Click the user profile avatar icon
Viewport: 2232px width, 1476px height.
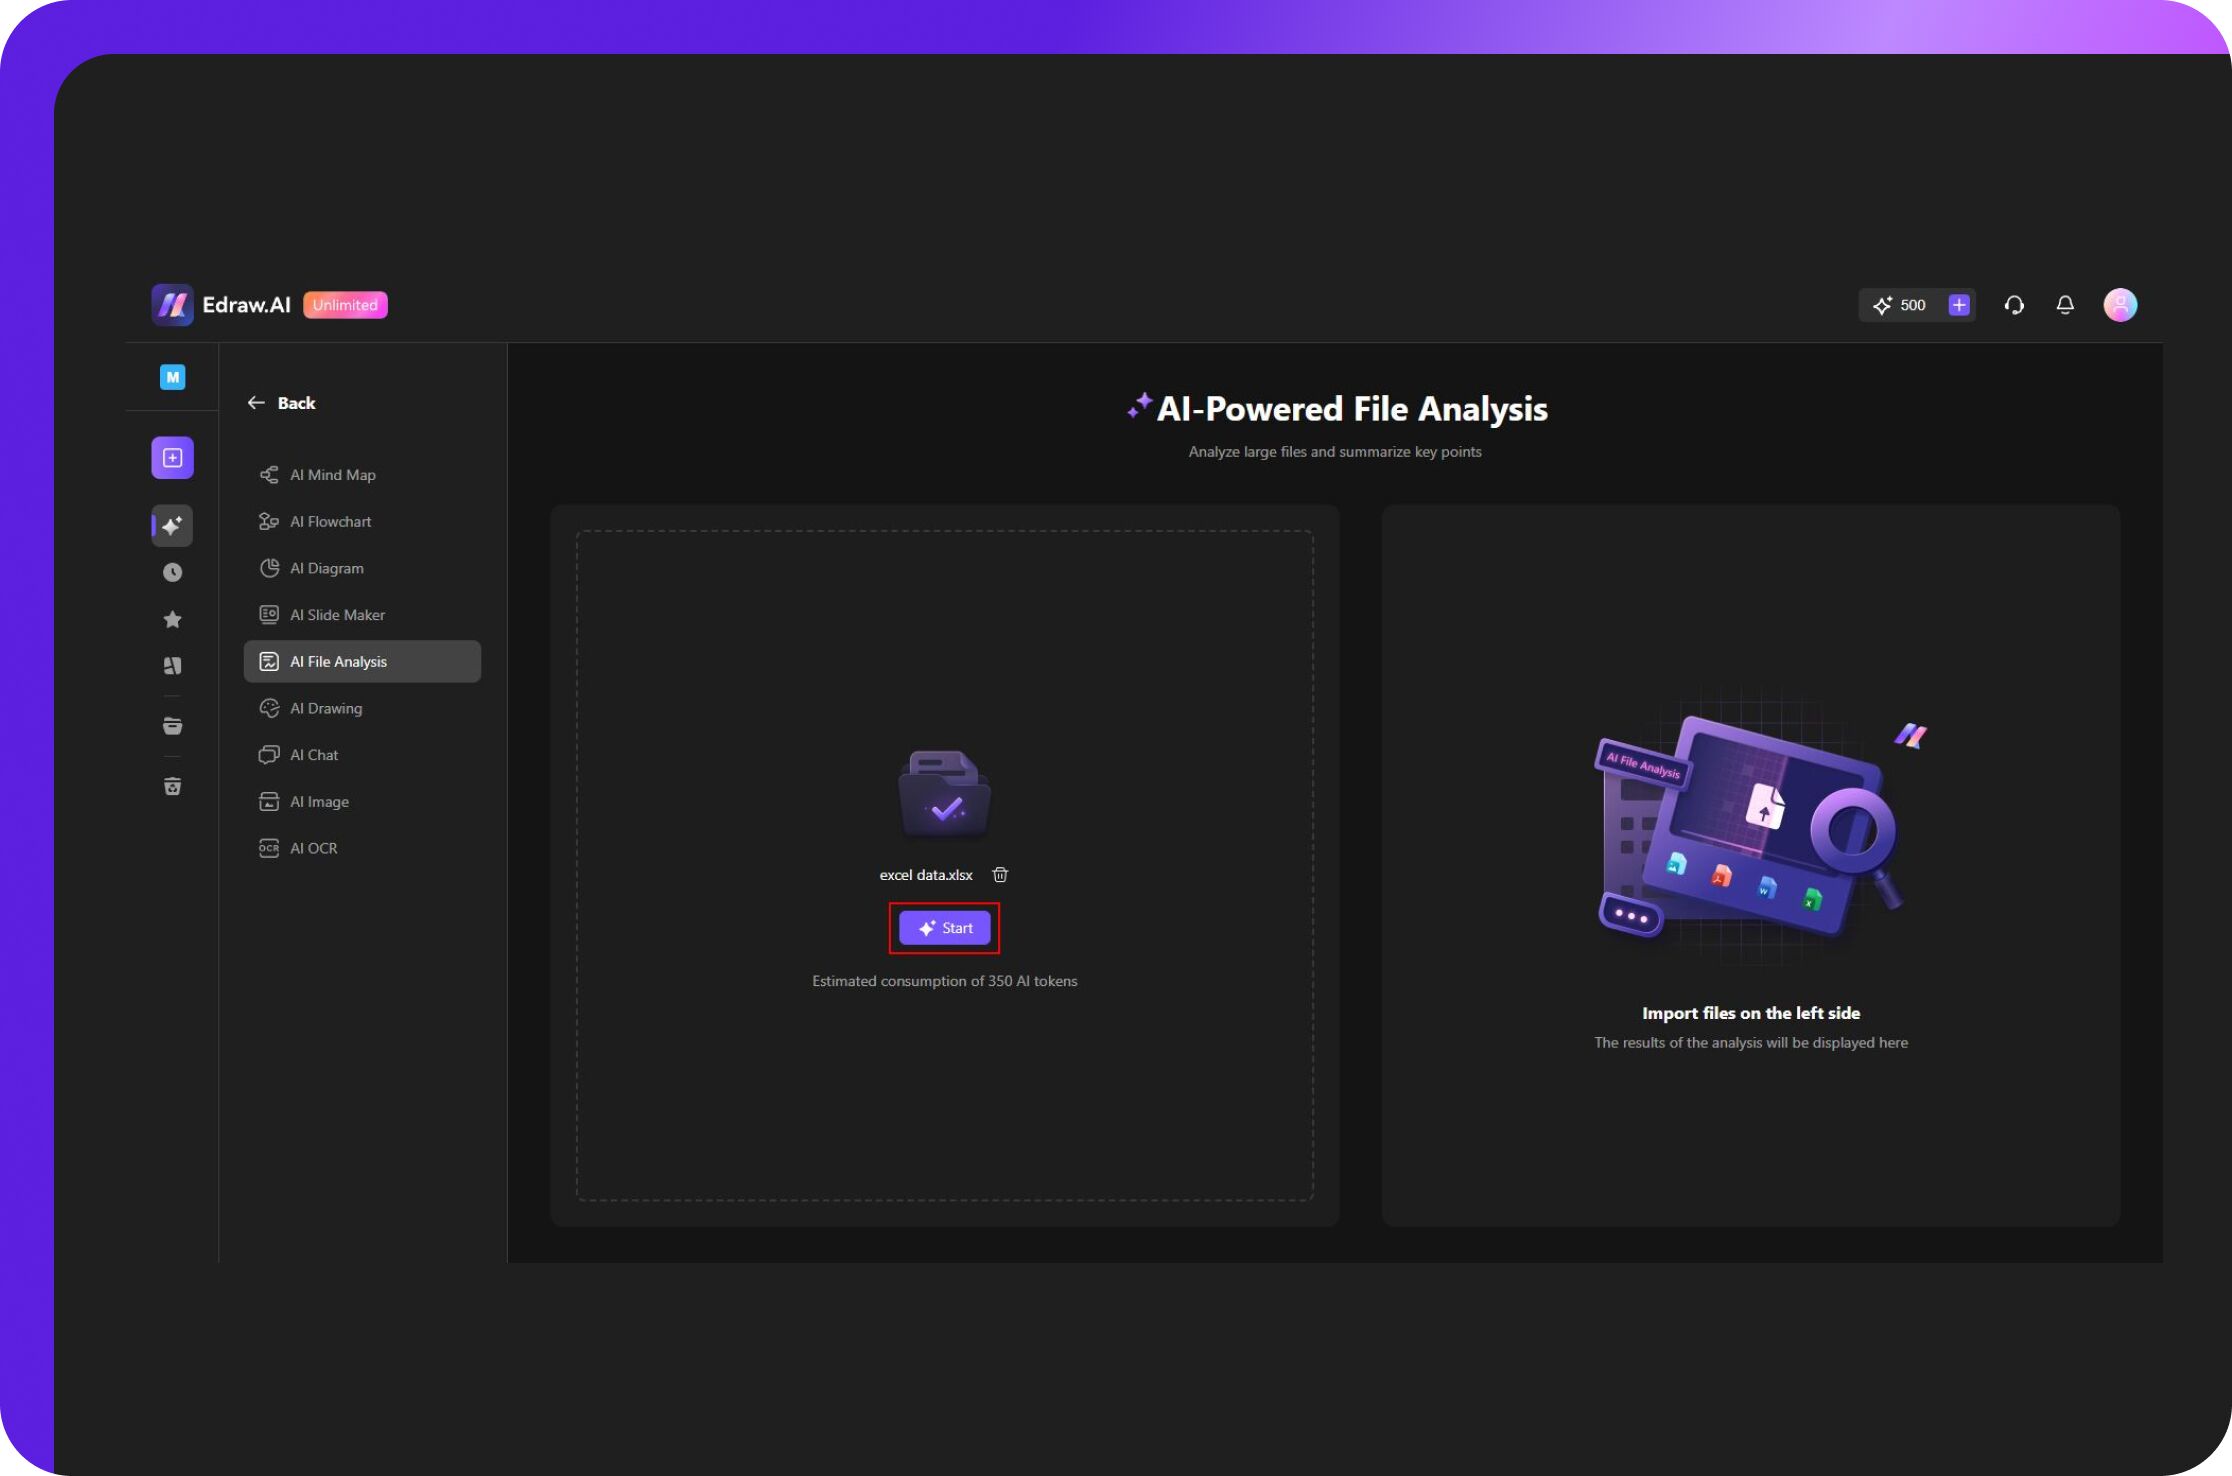point(2122,303)
